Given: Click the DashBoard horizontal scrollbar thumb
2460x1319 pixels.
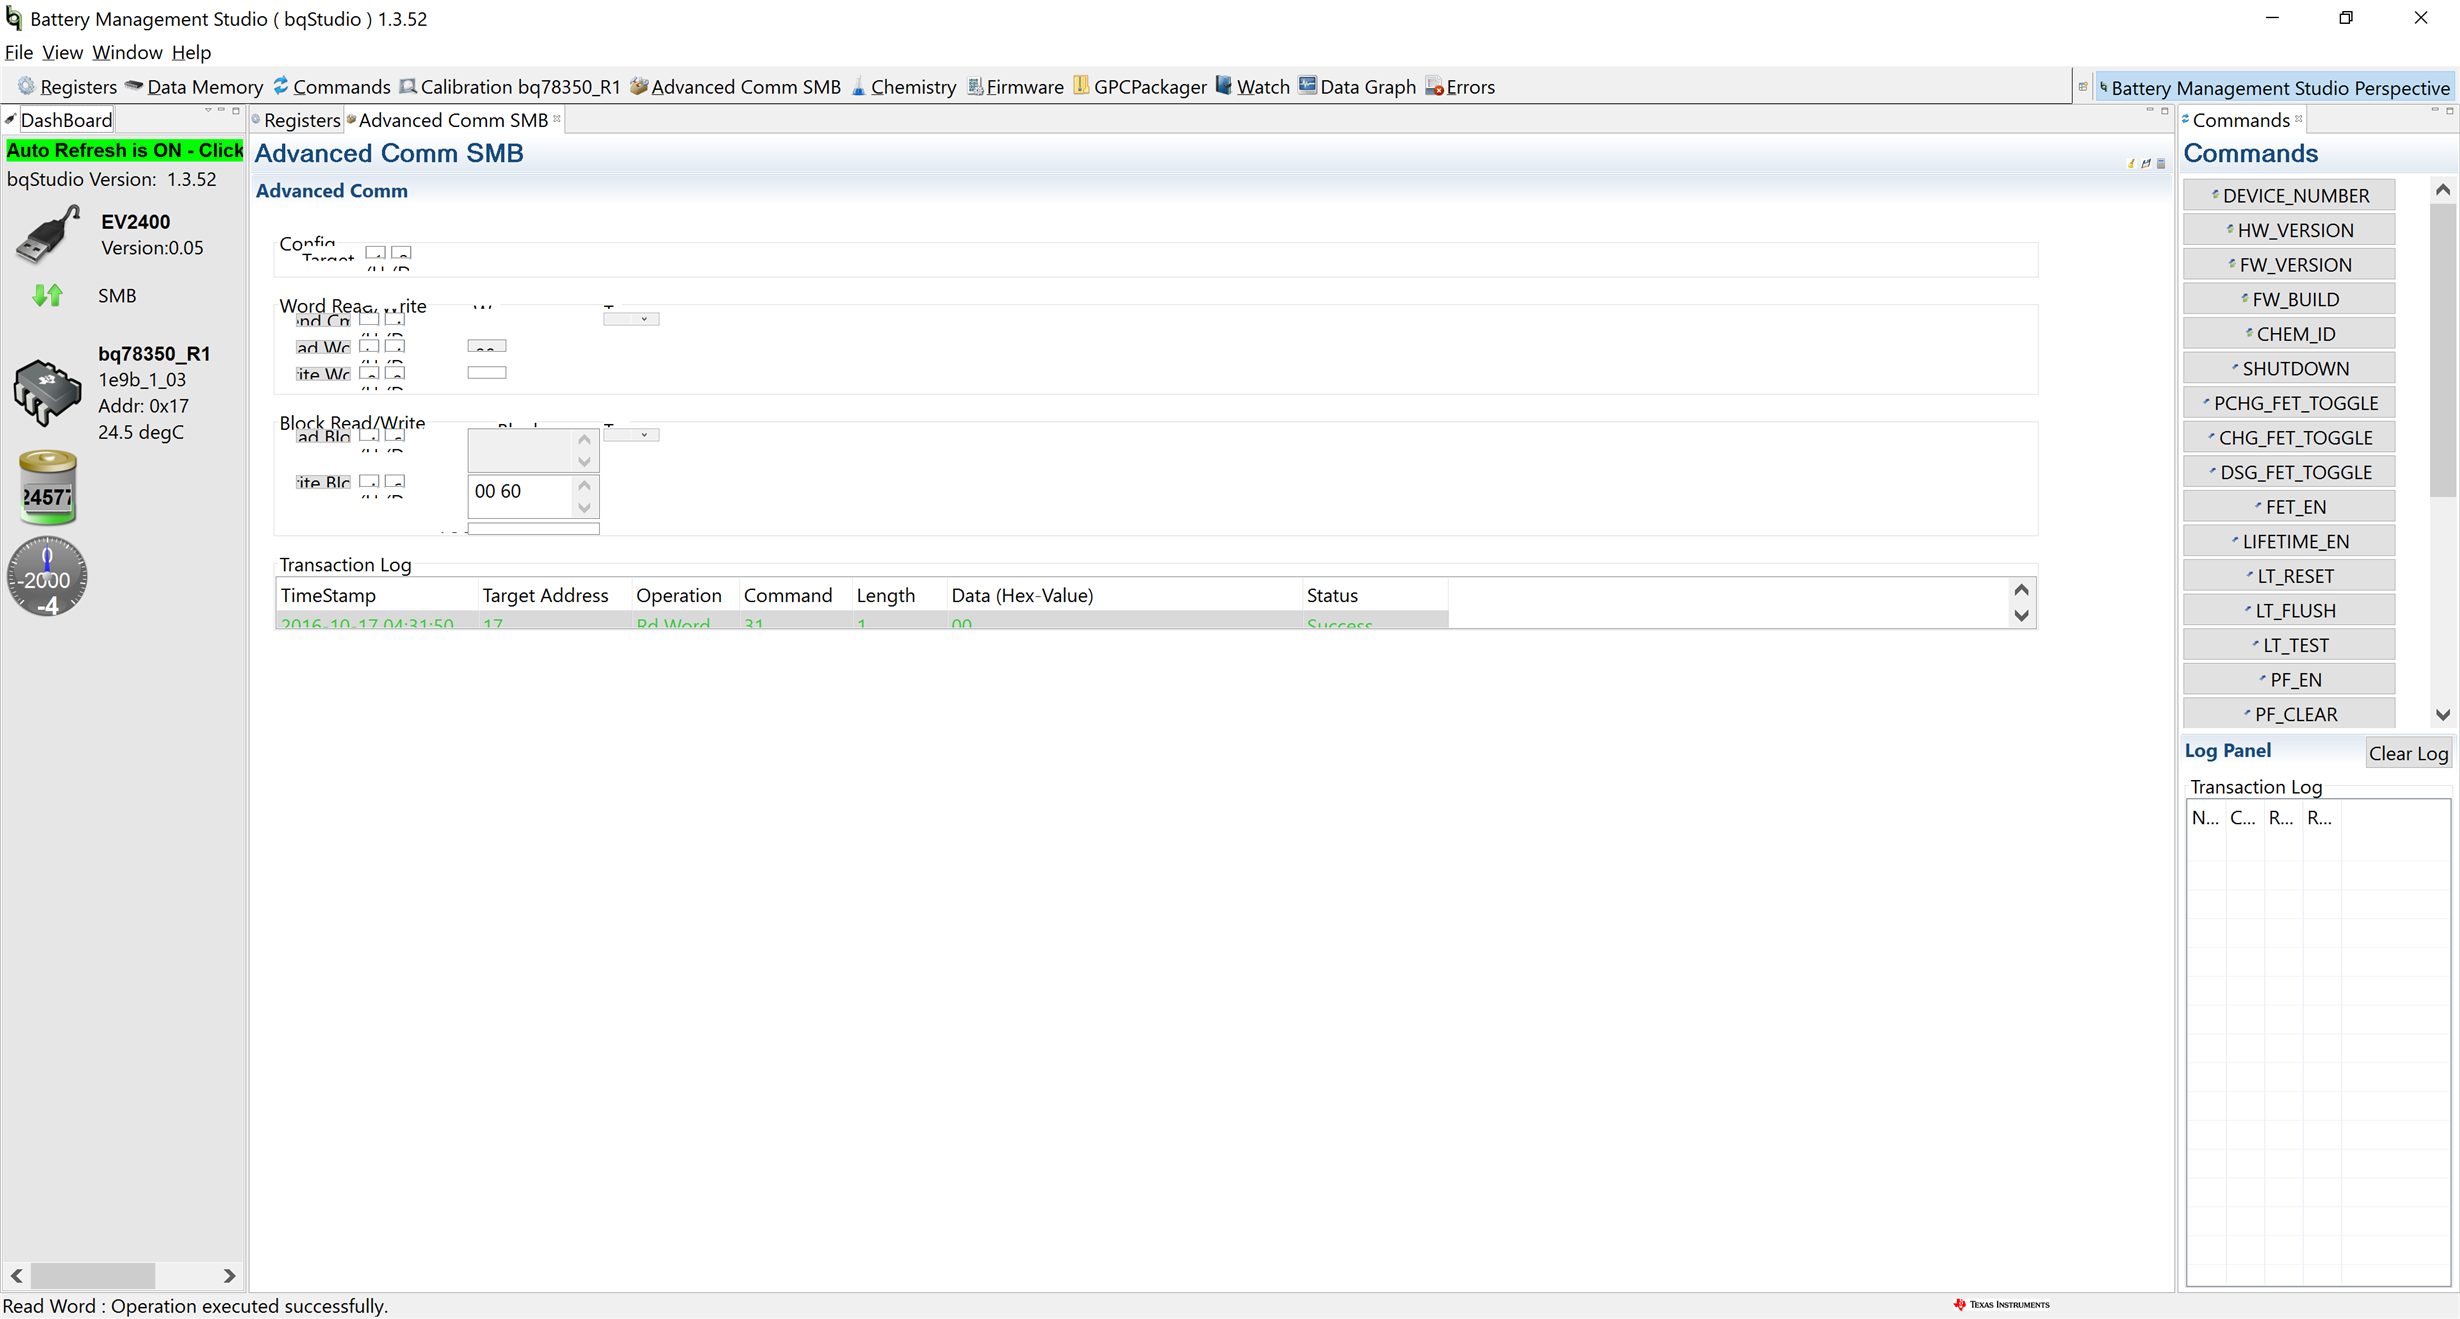Looking at the screenshot, I should coord(92,1275).
